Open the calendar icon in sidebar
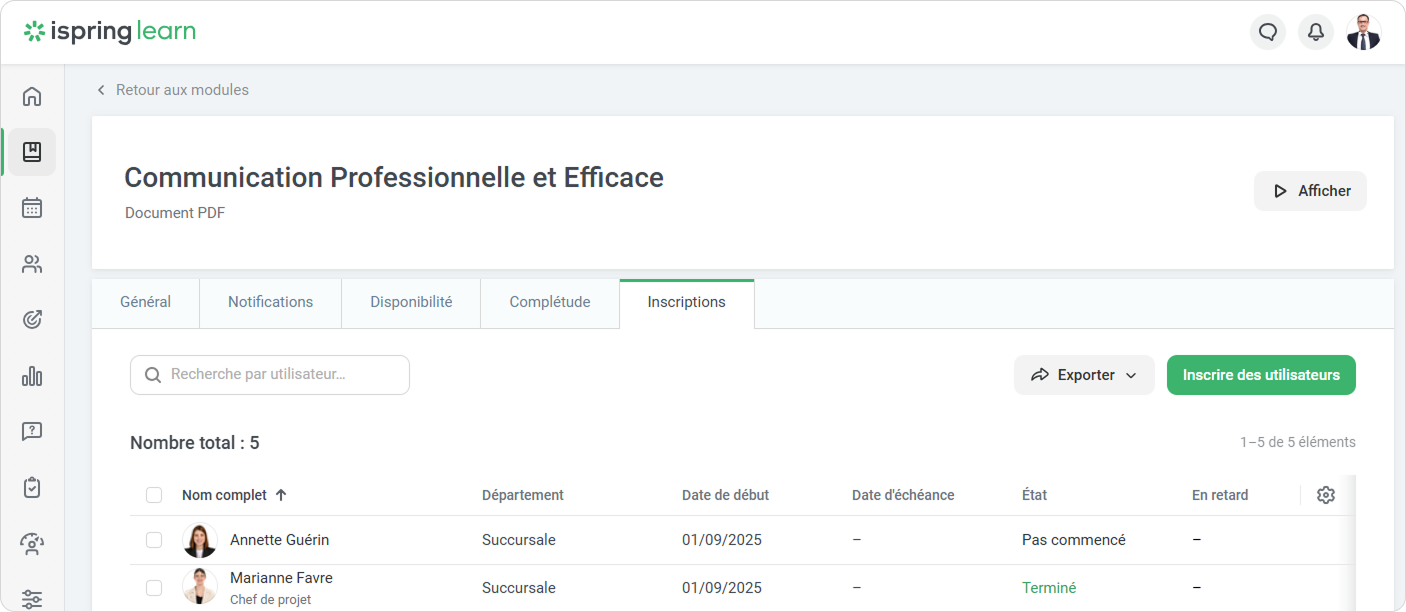Viewport: 1406px width, 612px height. pyautogui.click(x=32, y=208)
